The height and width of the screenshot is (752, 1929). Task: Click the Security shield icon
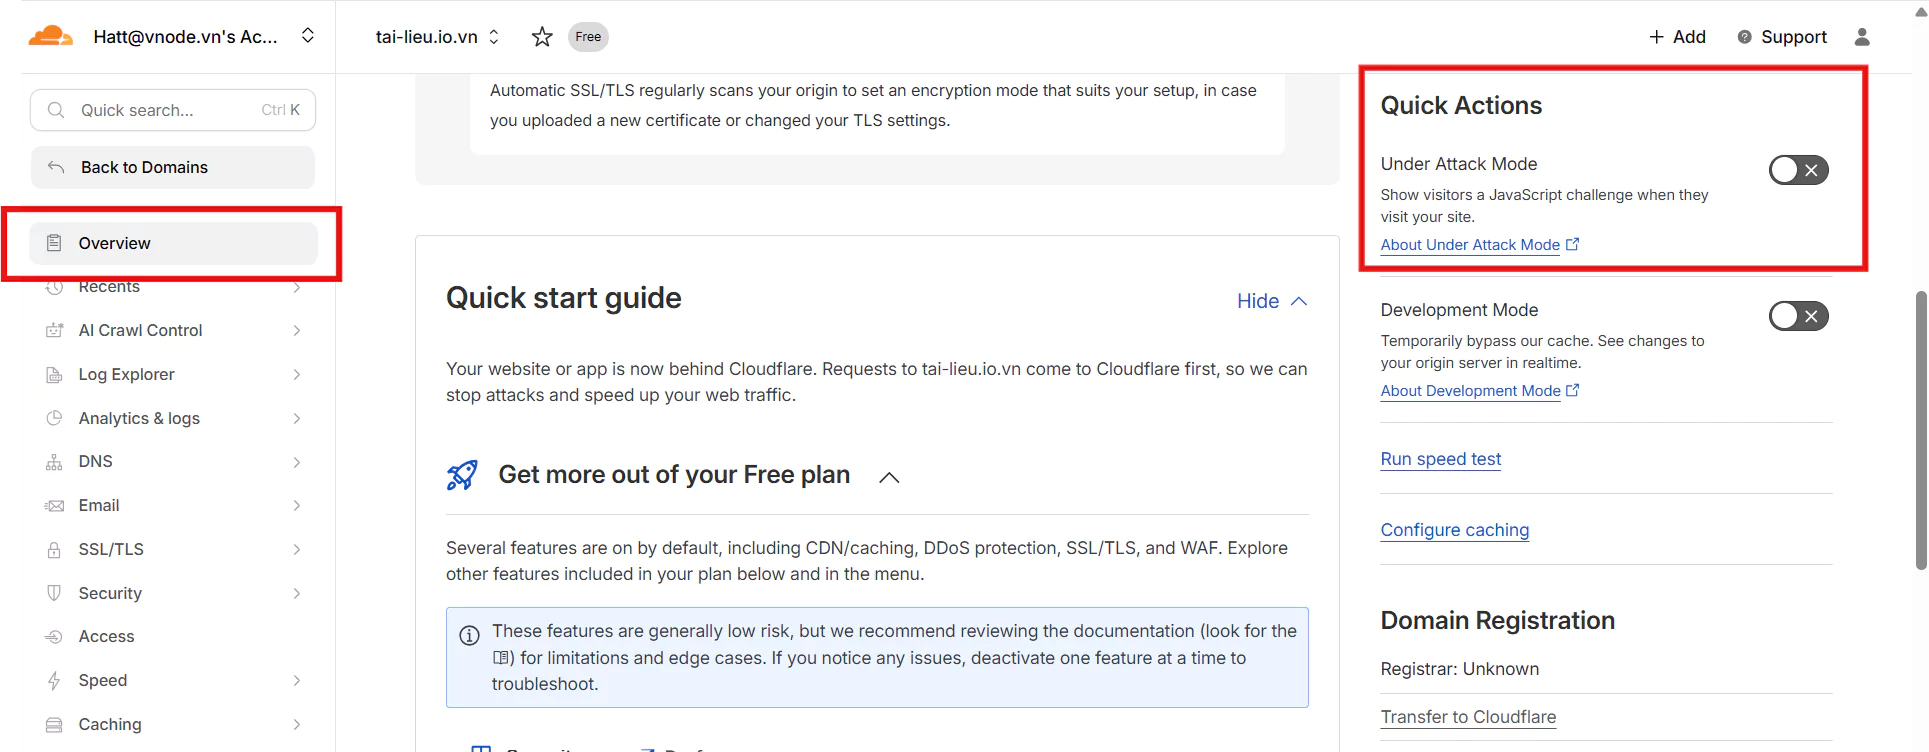(x=54, y=593)
